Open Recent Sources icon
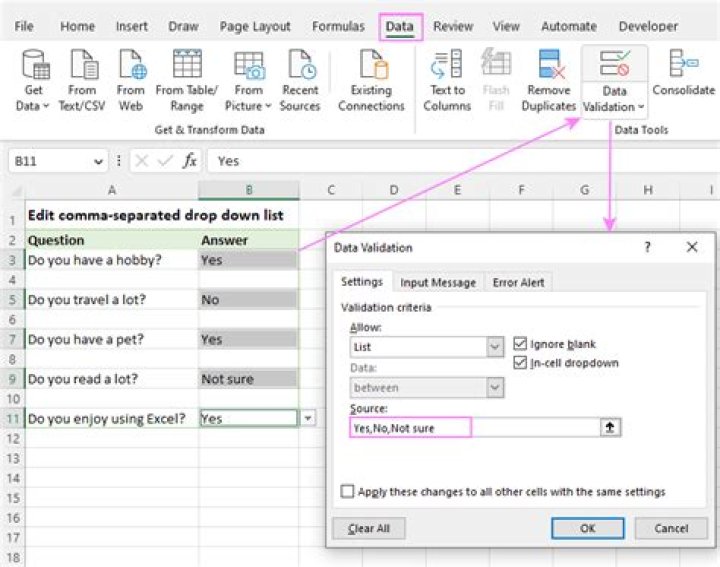 coord(300,66)
